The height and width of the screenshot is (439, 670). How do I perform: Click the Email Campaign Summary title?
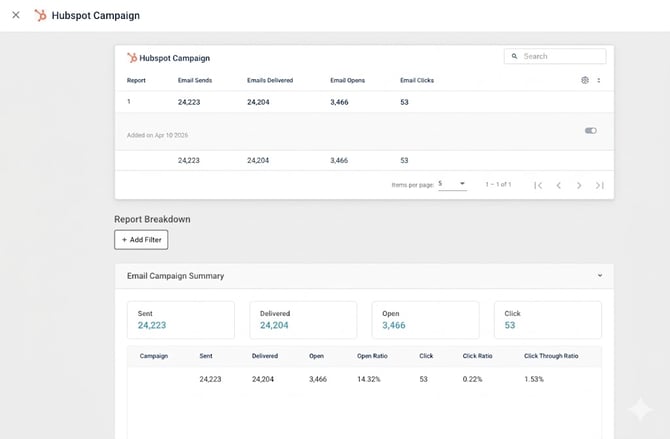click(x=175, y=276)
